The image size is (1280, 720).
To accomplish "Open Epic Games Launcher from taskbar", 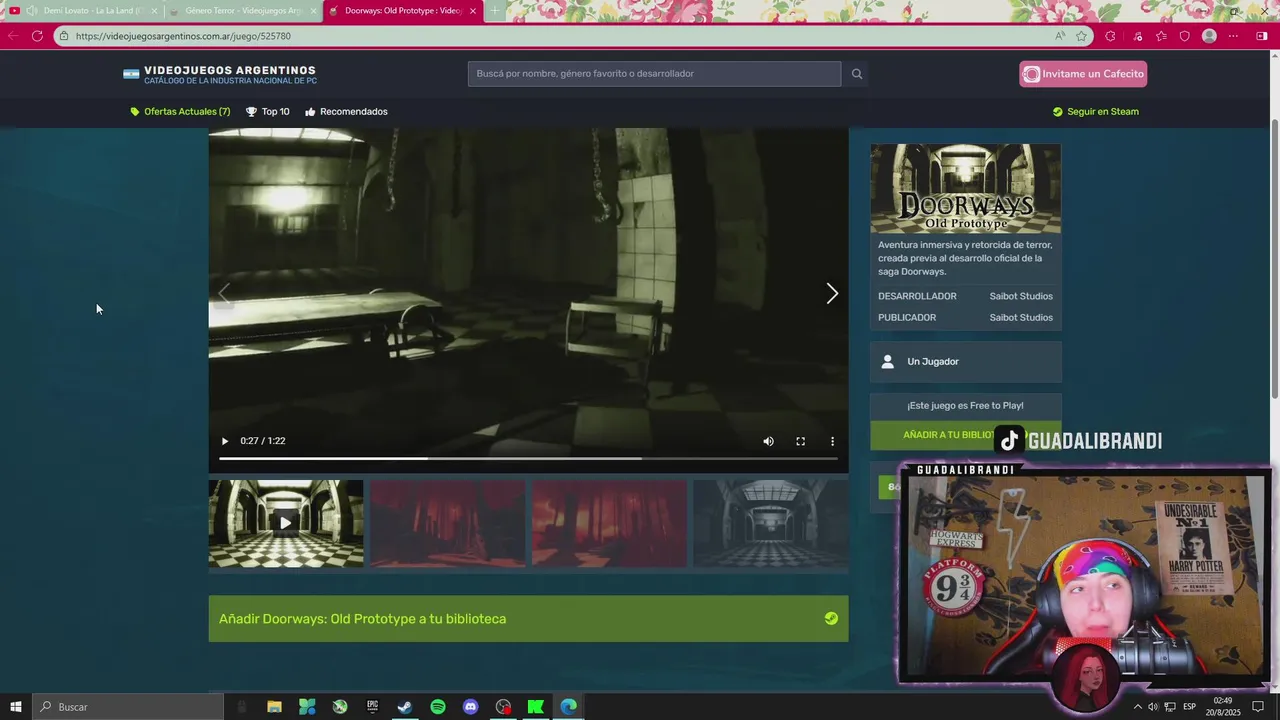I will pyautogui.click(x=372, y=707).
